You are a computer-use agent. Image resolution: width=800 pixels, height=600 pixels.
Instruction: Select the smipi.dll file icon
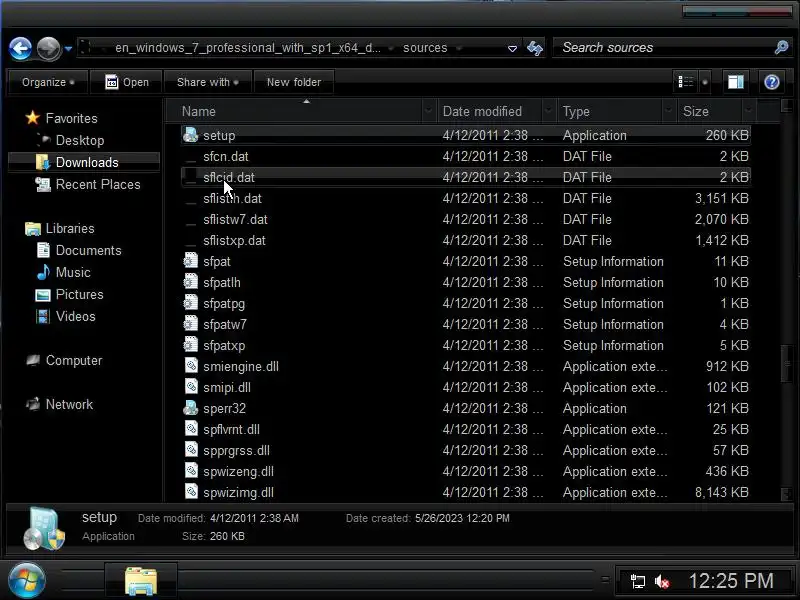tap(191, 387)
